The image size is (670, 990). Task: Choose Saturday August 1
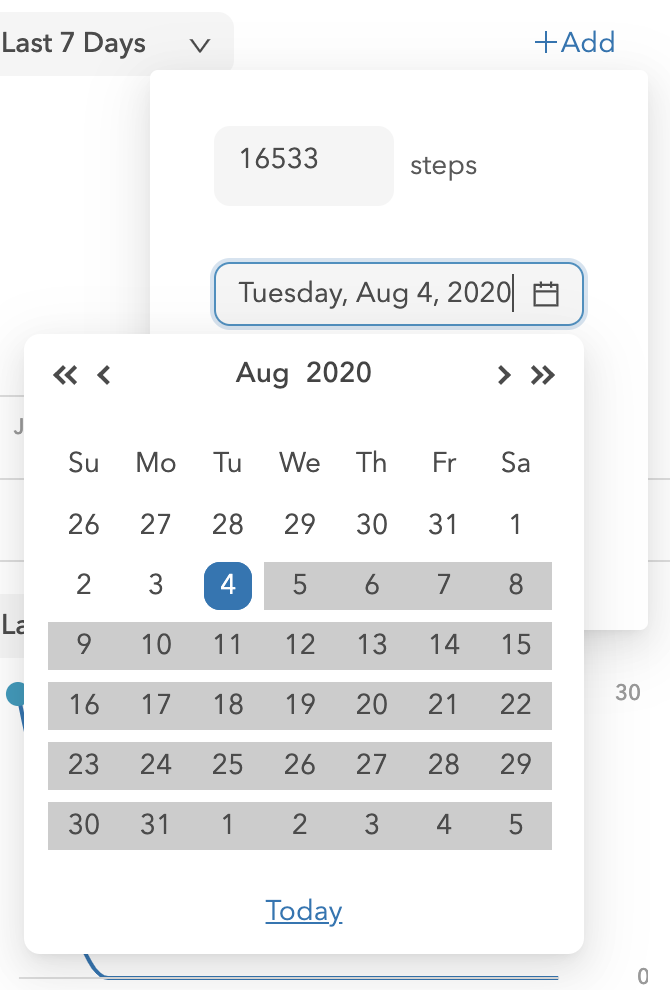516,525
